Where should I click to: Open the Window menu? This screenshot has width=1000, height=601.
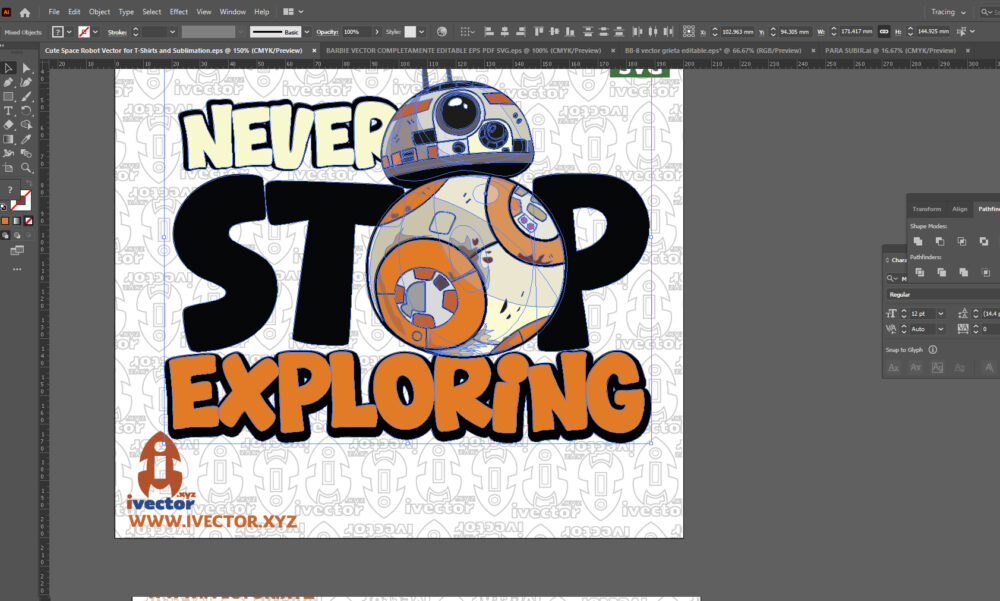click(x=232, y=11)
